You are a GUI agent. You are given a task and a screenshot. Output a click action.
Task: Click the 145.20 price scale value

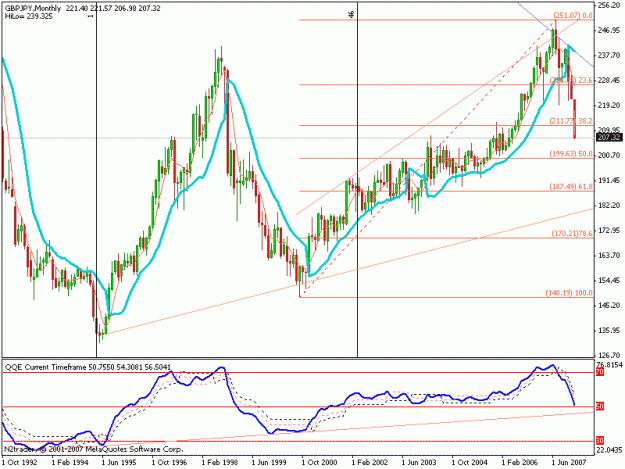[x=609, y=305]
